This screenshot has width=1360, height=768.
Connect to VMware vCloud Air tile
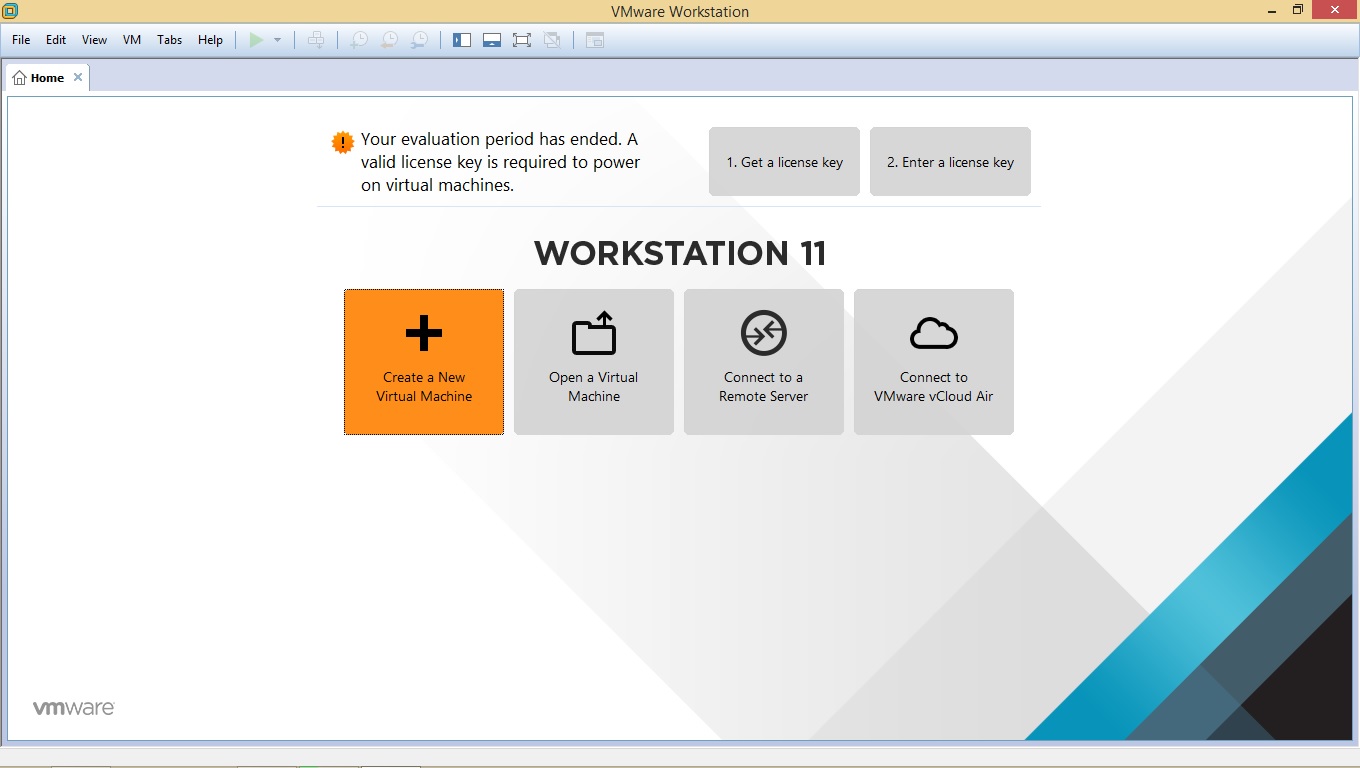point(934,362)
